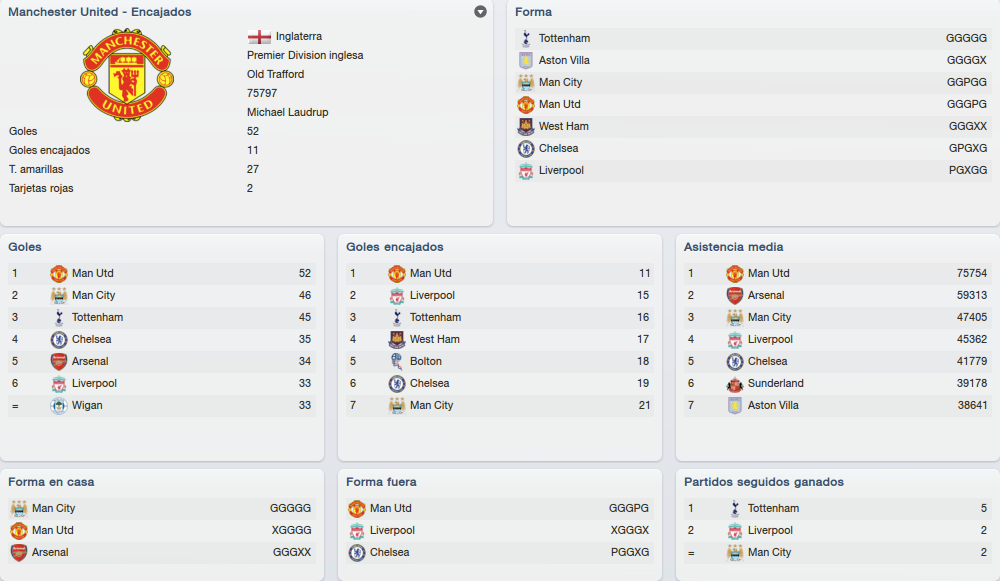Open Michael Laudrup manager link
1000x581 pixels.
pos(288,112)
